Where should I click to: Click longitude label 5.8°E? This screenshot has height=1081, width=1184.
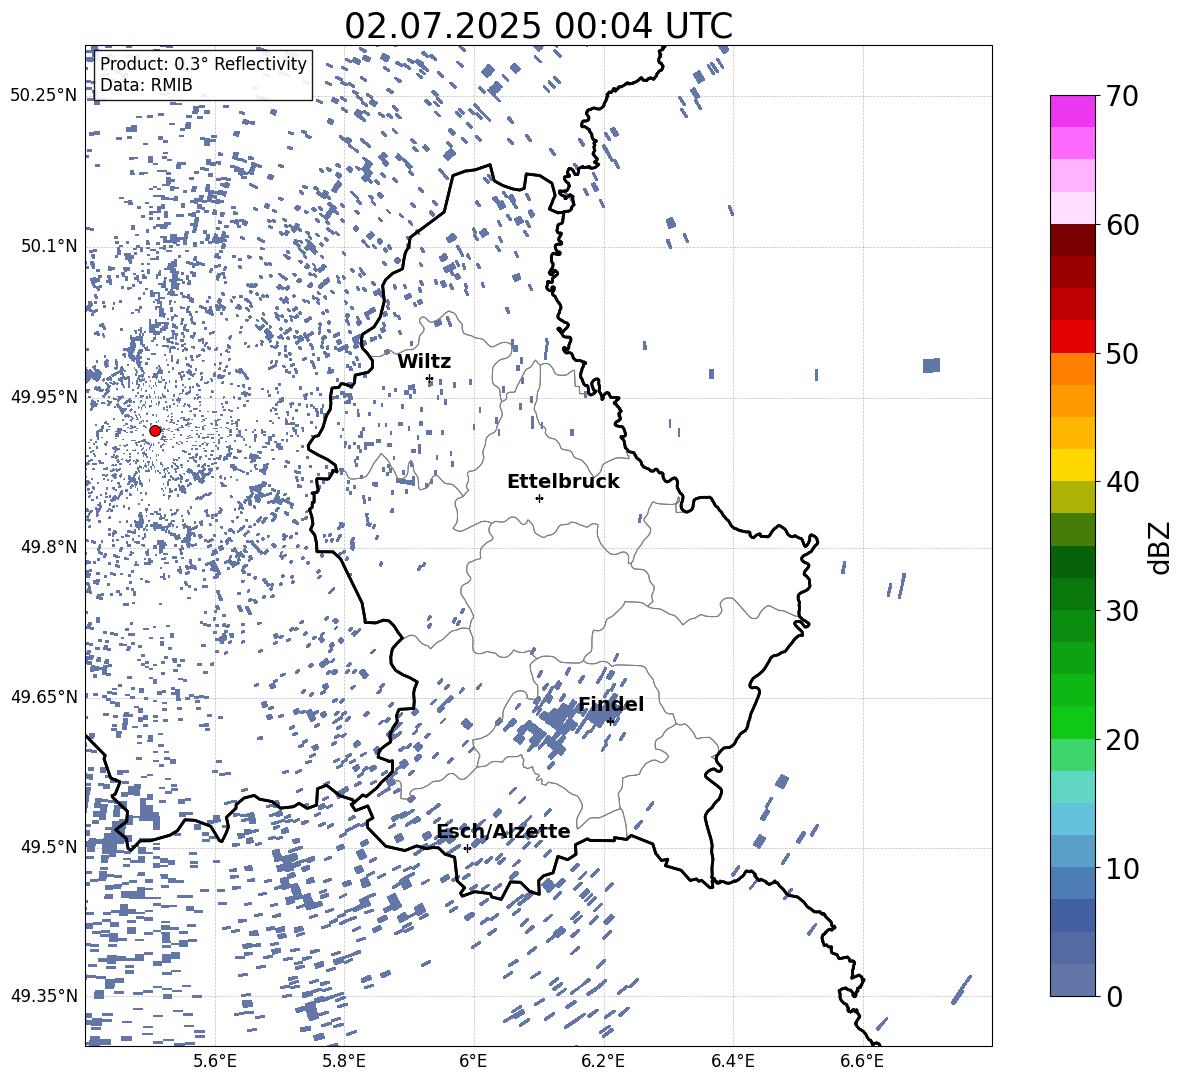[x=344, y=1061]
